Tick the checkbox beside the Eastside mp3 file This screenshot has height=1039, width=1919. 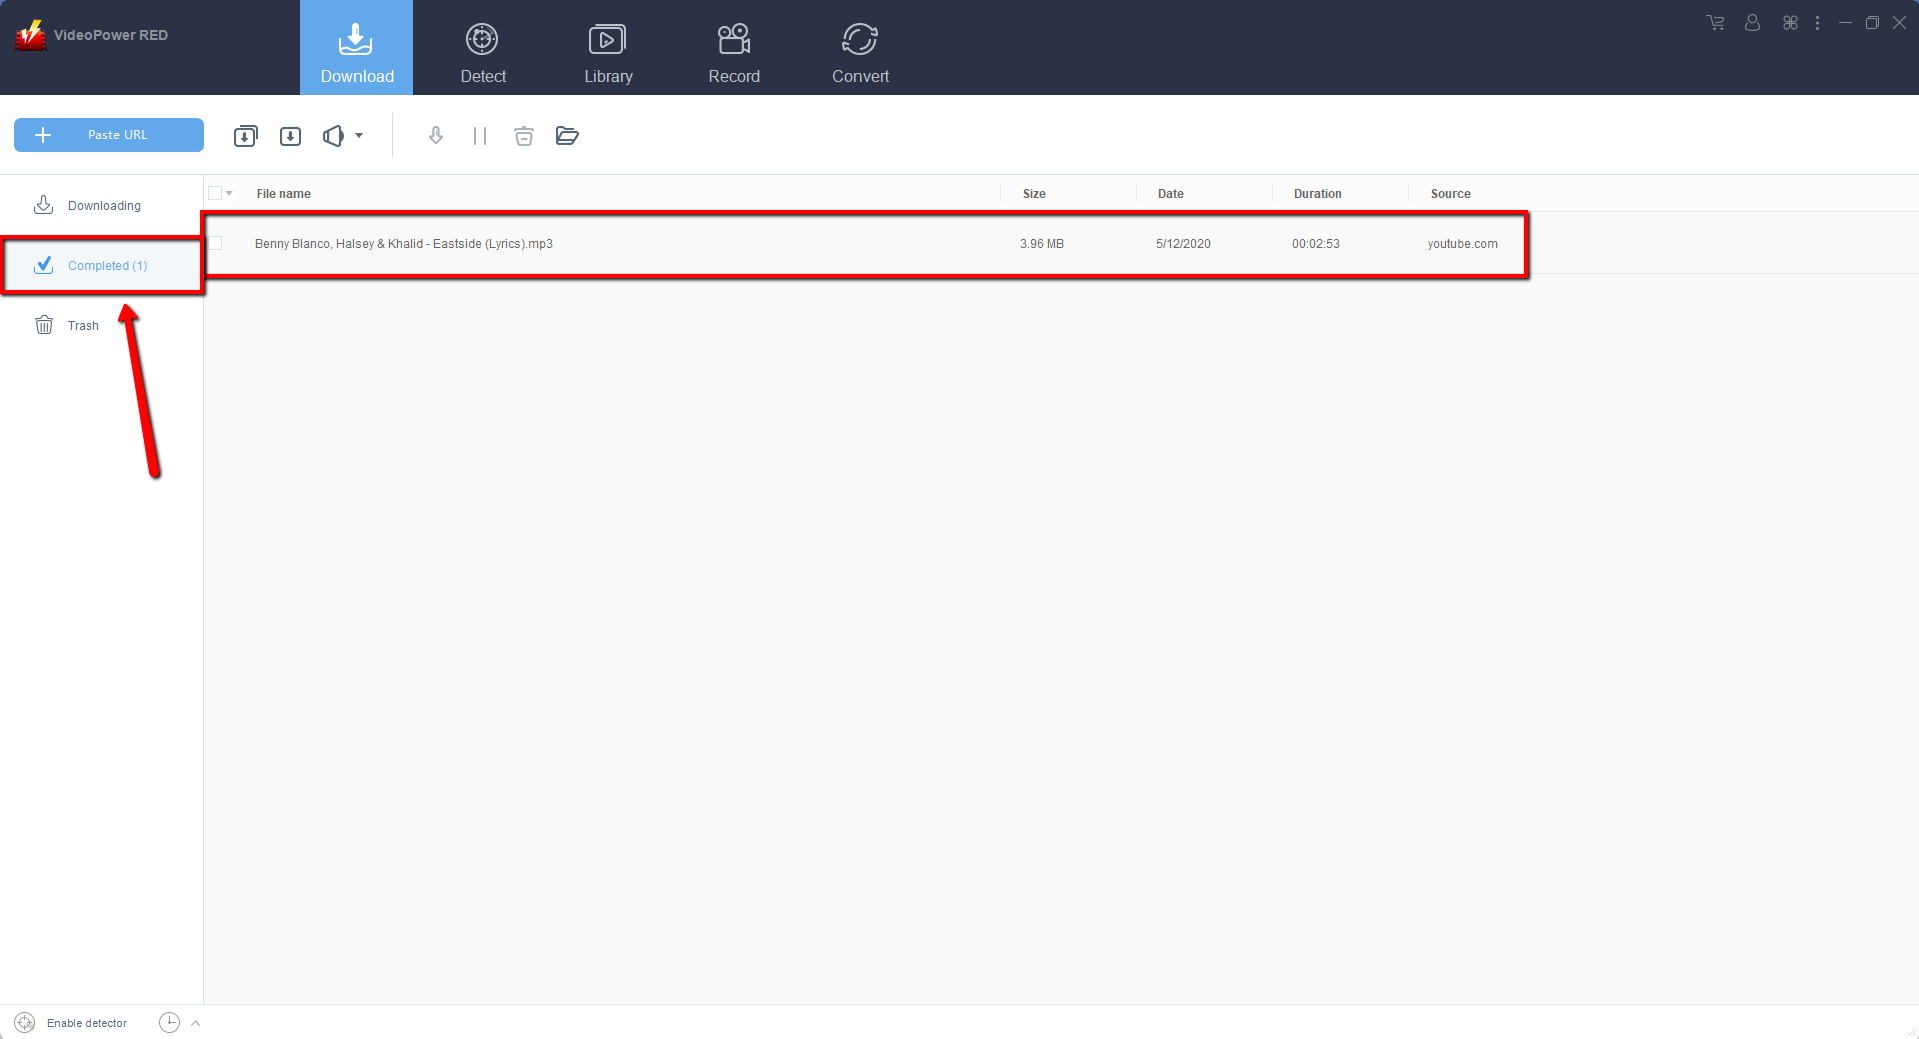coord(216,243)
